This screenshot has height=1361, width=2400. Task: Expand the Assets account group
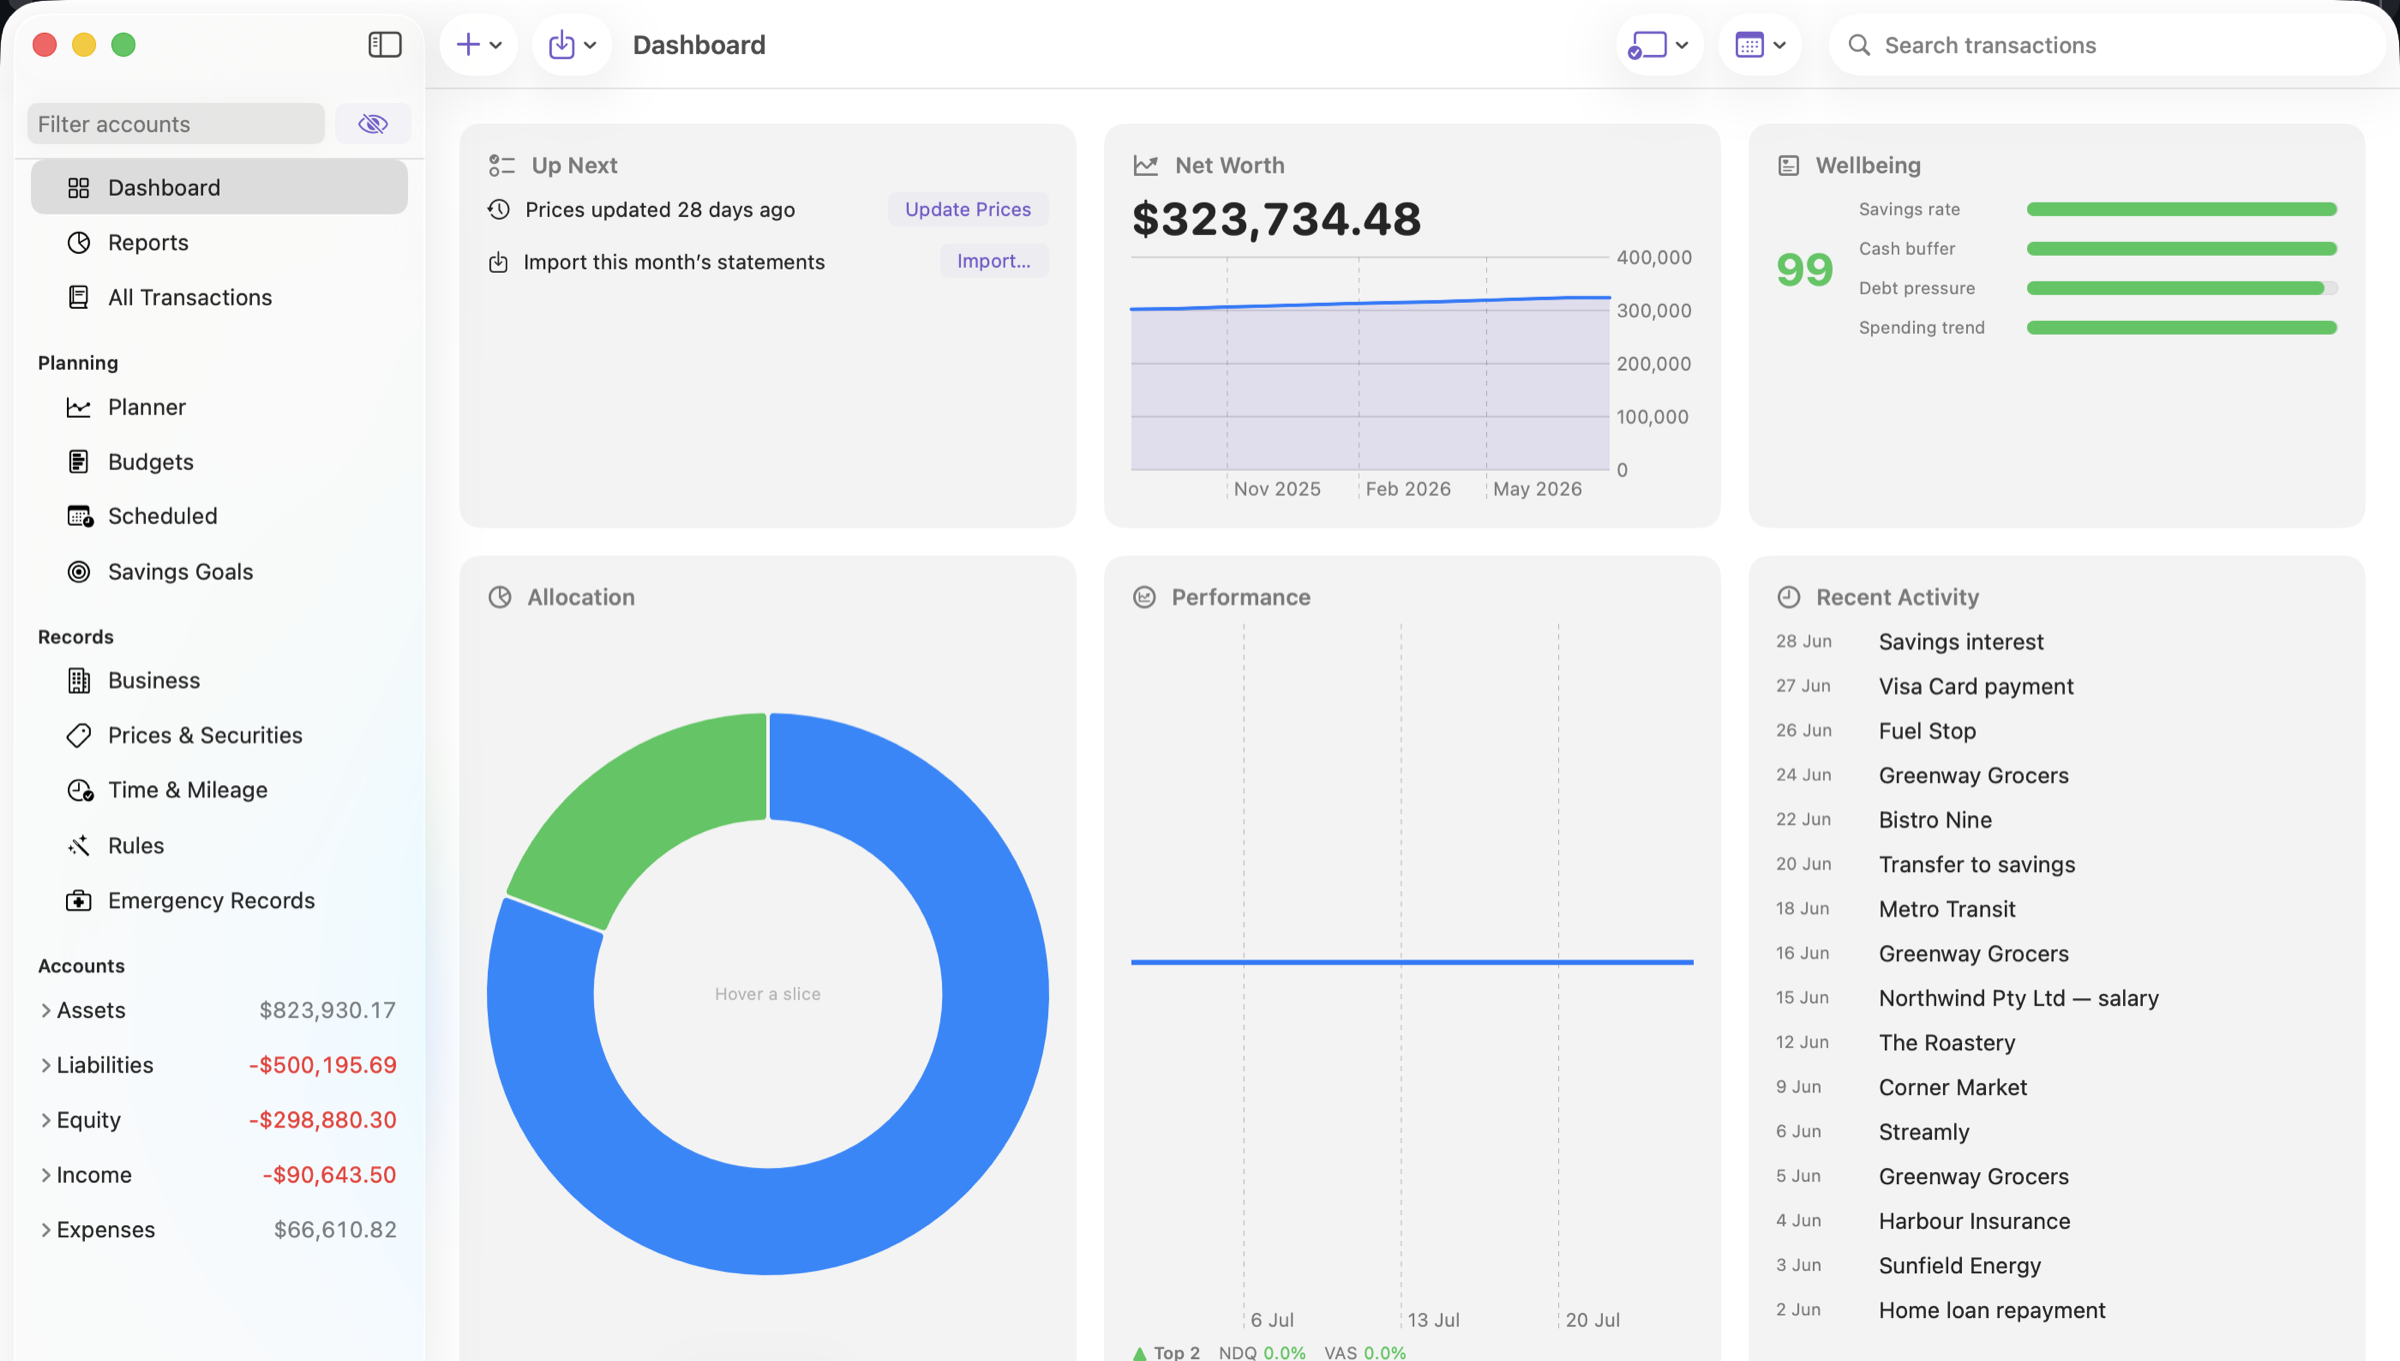click(x=45, y=1010)
